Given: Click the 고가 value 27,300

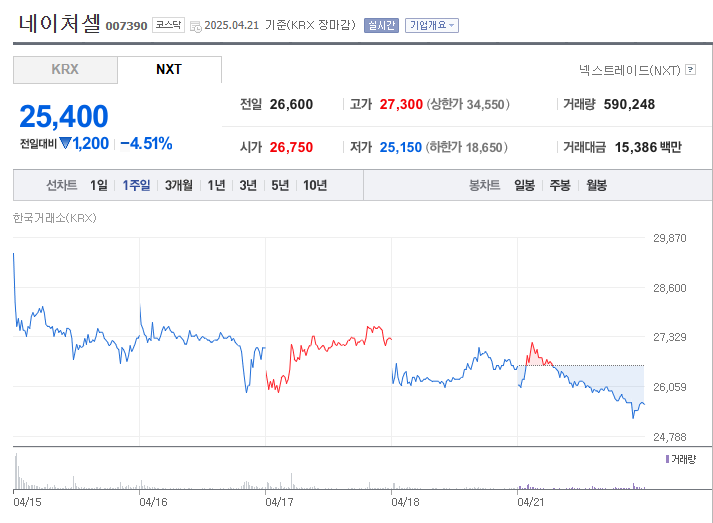Looking at the screenshot, I should (x=401, y=105).
